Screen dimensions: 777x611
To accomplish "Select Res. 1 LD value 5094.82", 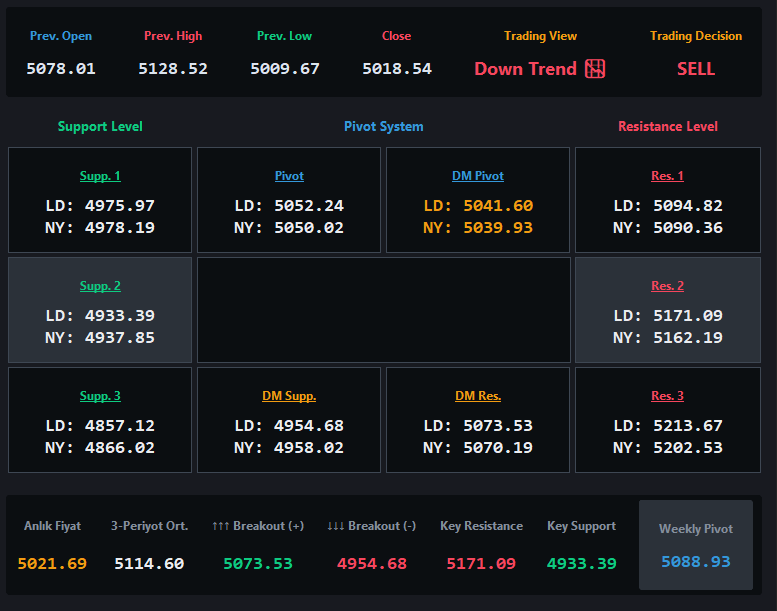I will [688, 206].
